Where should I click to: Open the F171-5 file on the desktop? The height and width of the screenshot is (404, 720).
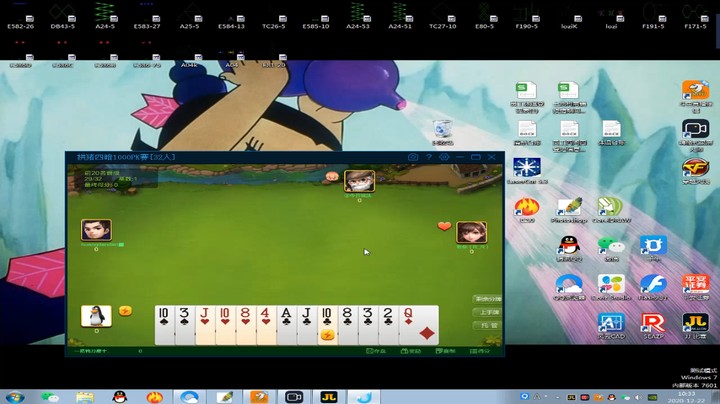click(695, 16)
